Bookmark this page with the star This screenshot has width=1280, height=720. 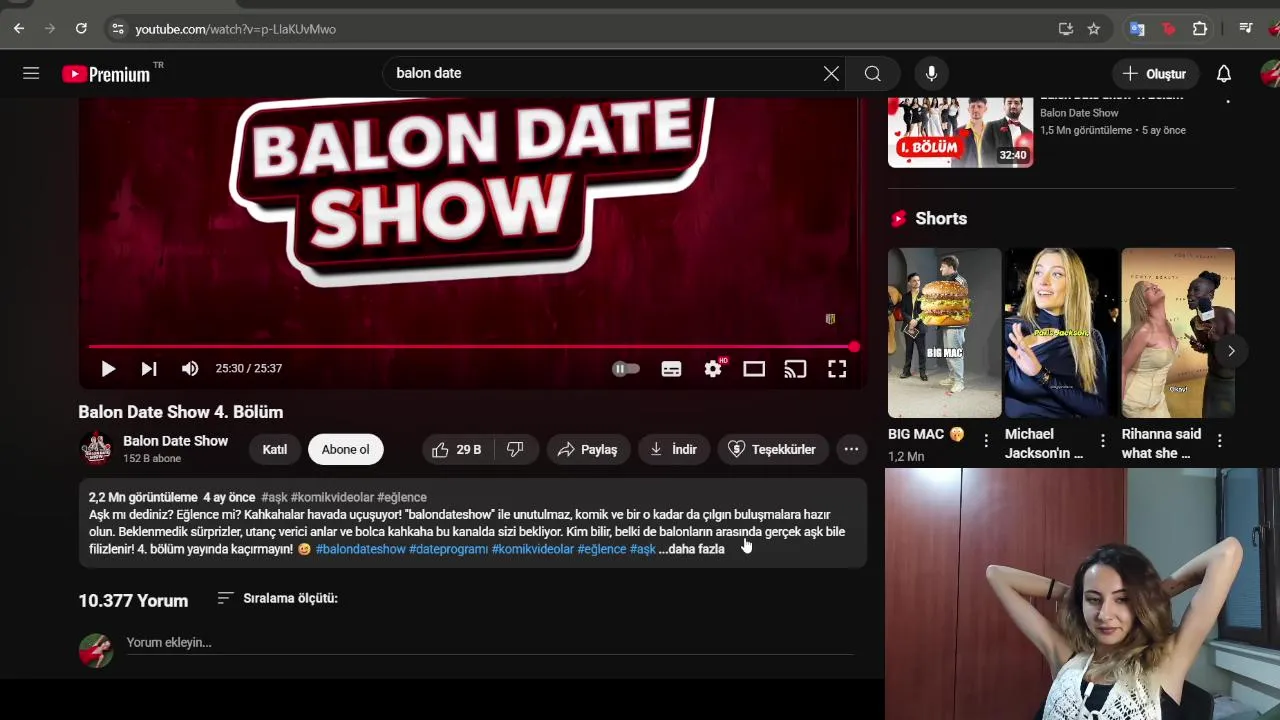point(1094,29)
